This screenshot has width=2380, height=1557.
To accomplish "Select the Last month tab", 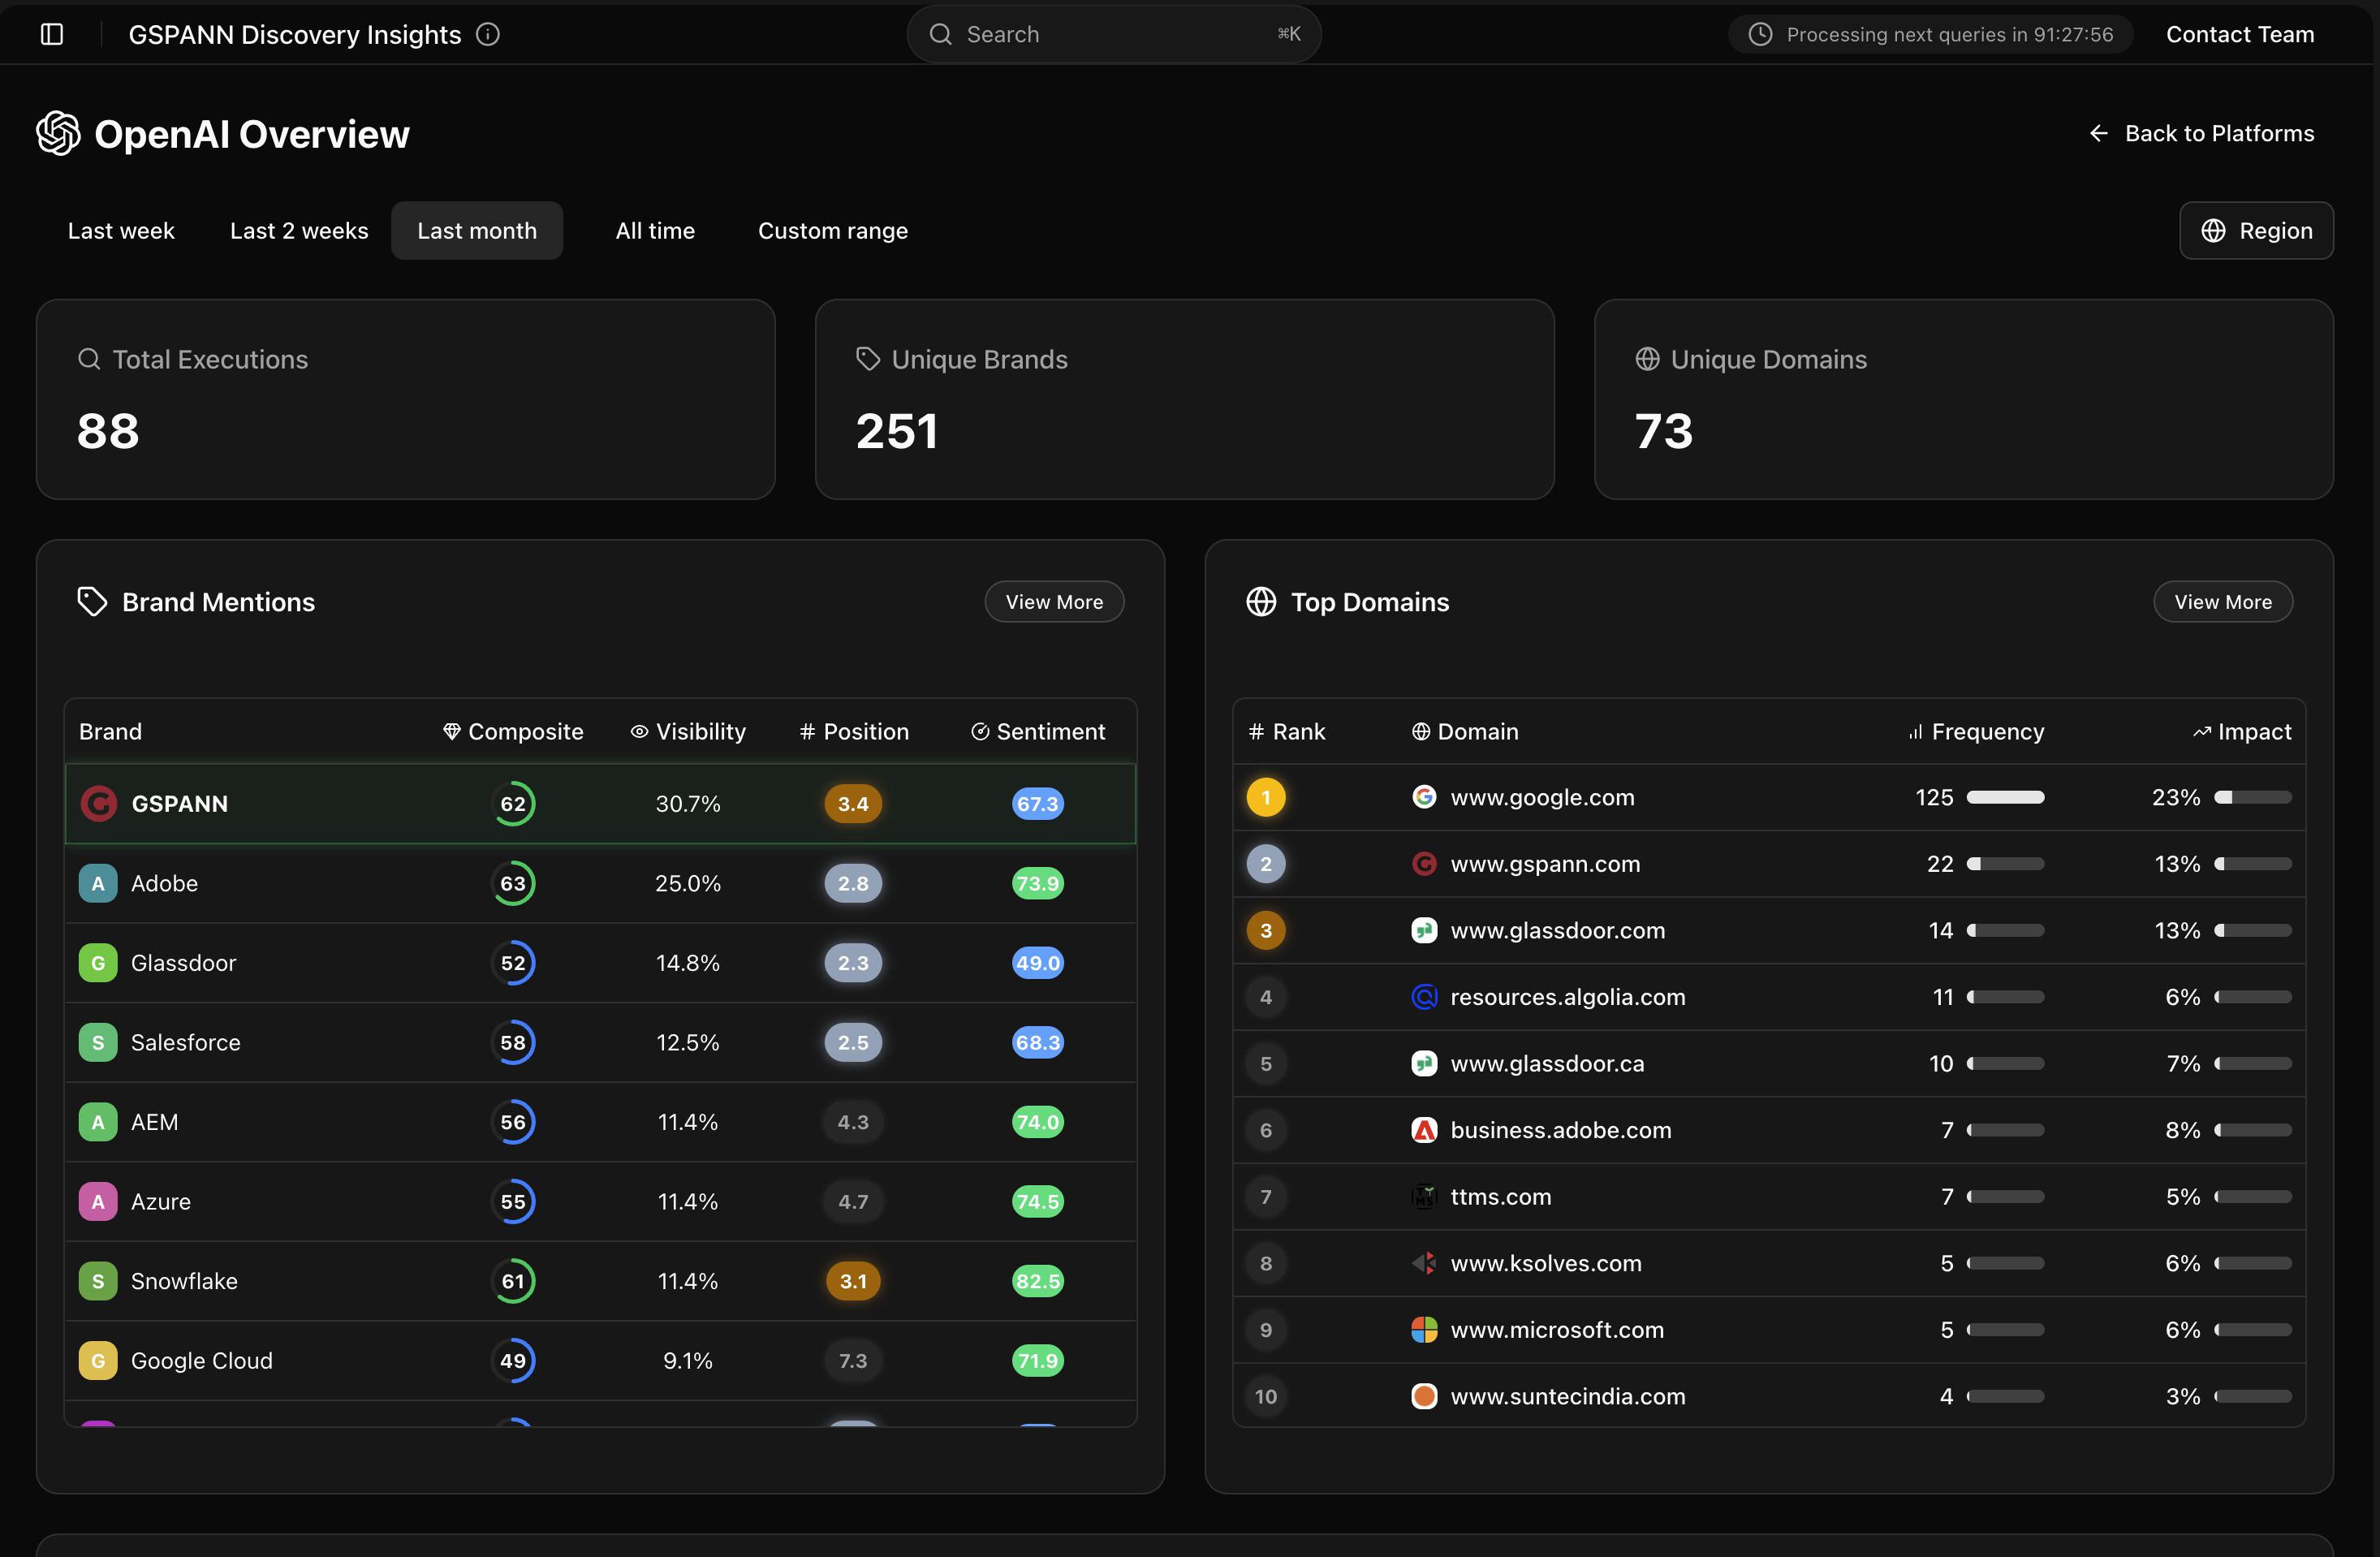I will [x=477, y=231].
